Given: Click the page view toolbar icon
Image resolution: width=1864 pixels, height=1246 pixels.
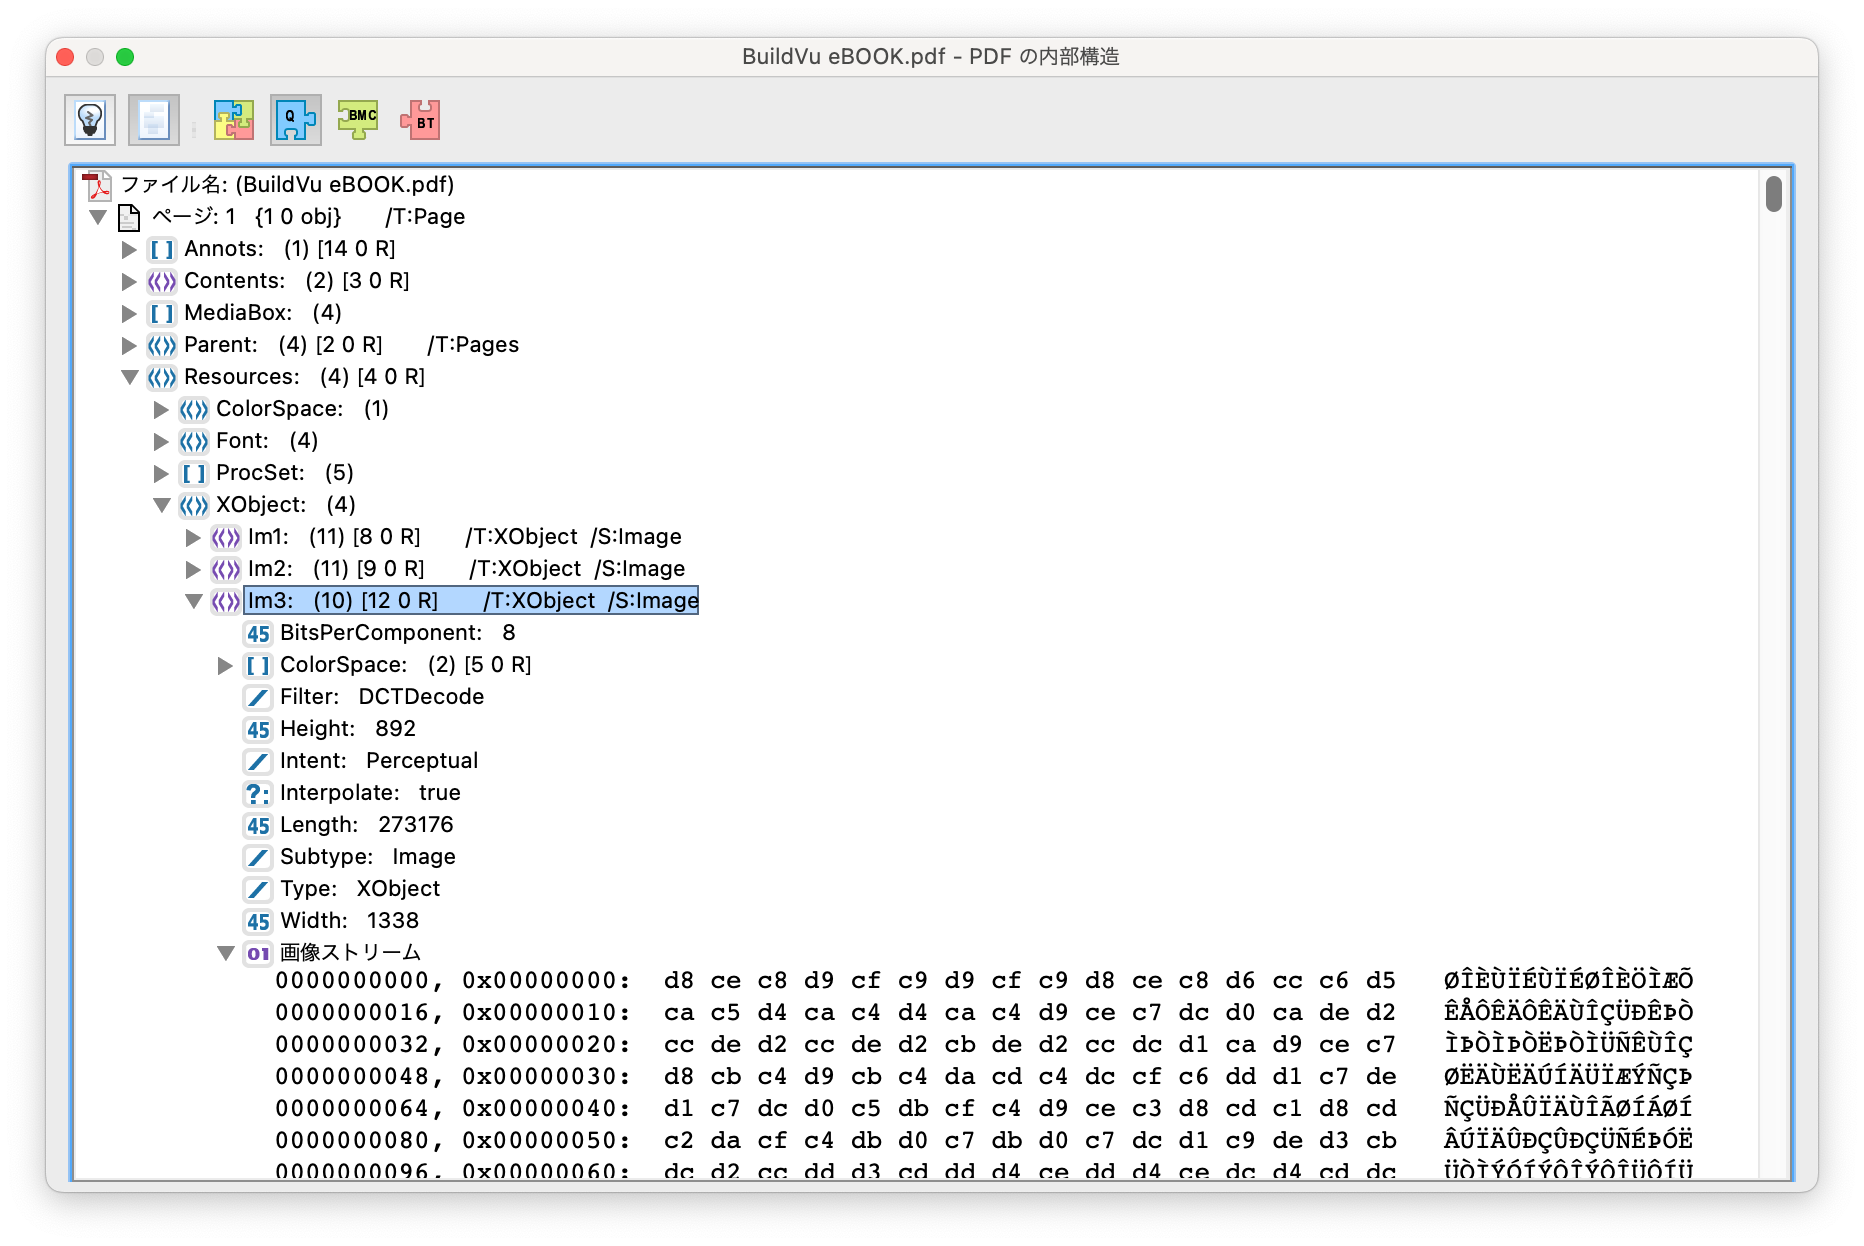Looking at the screenshot, I should (153, 120).
